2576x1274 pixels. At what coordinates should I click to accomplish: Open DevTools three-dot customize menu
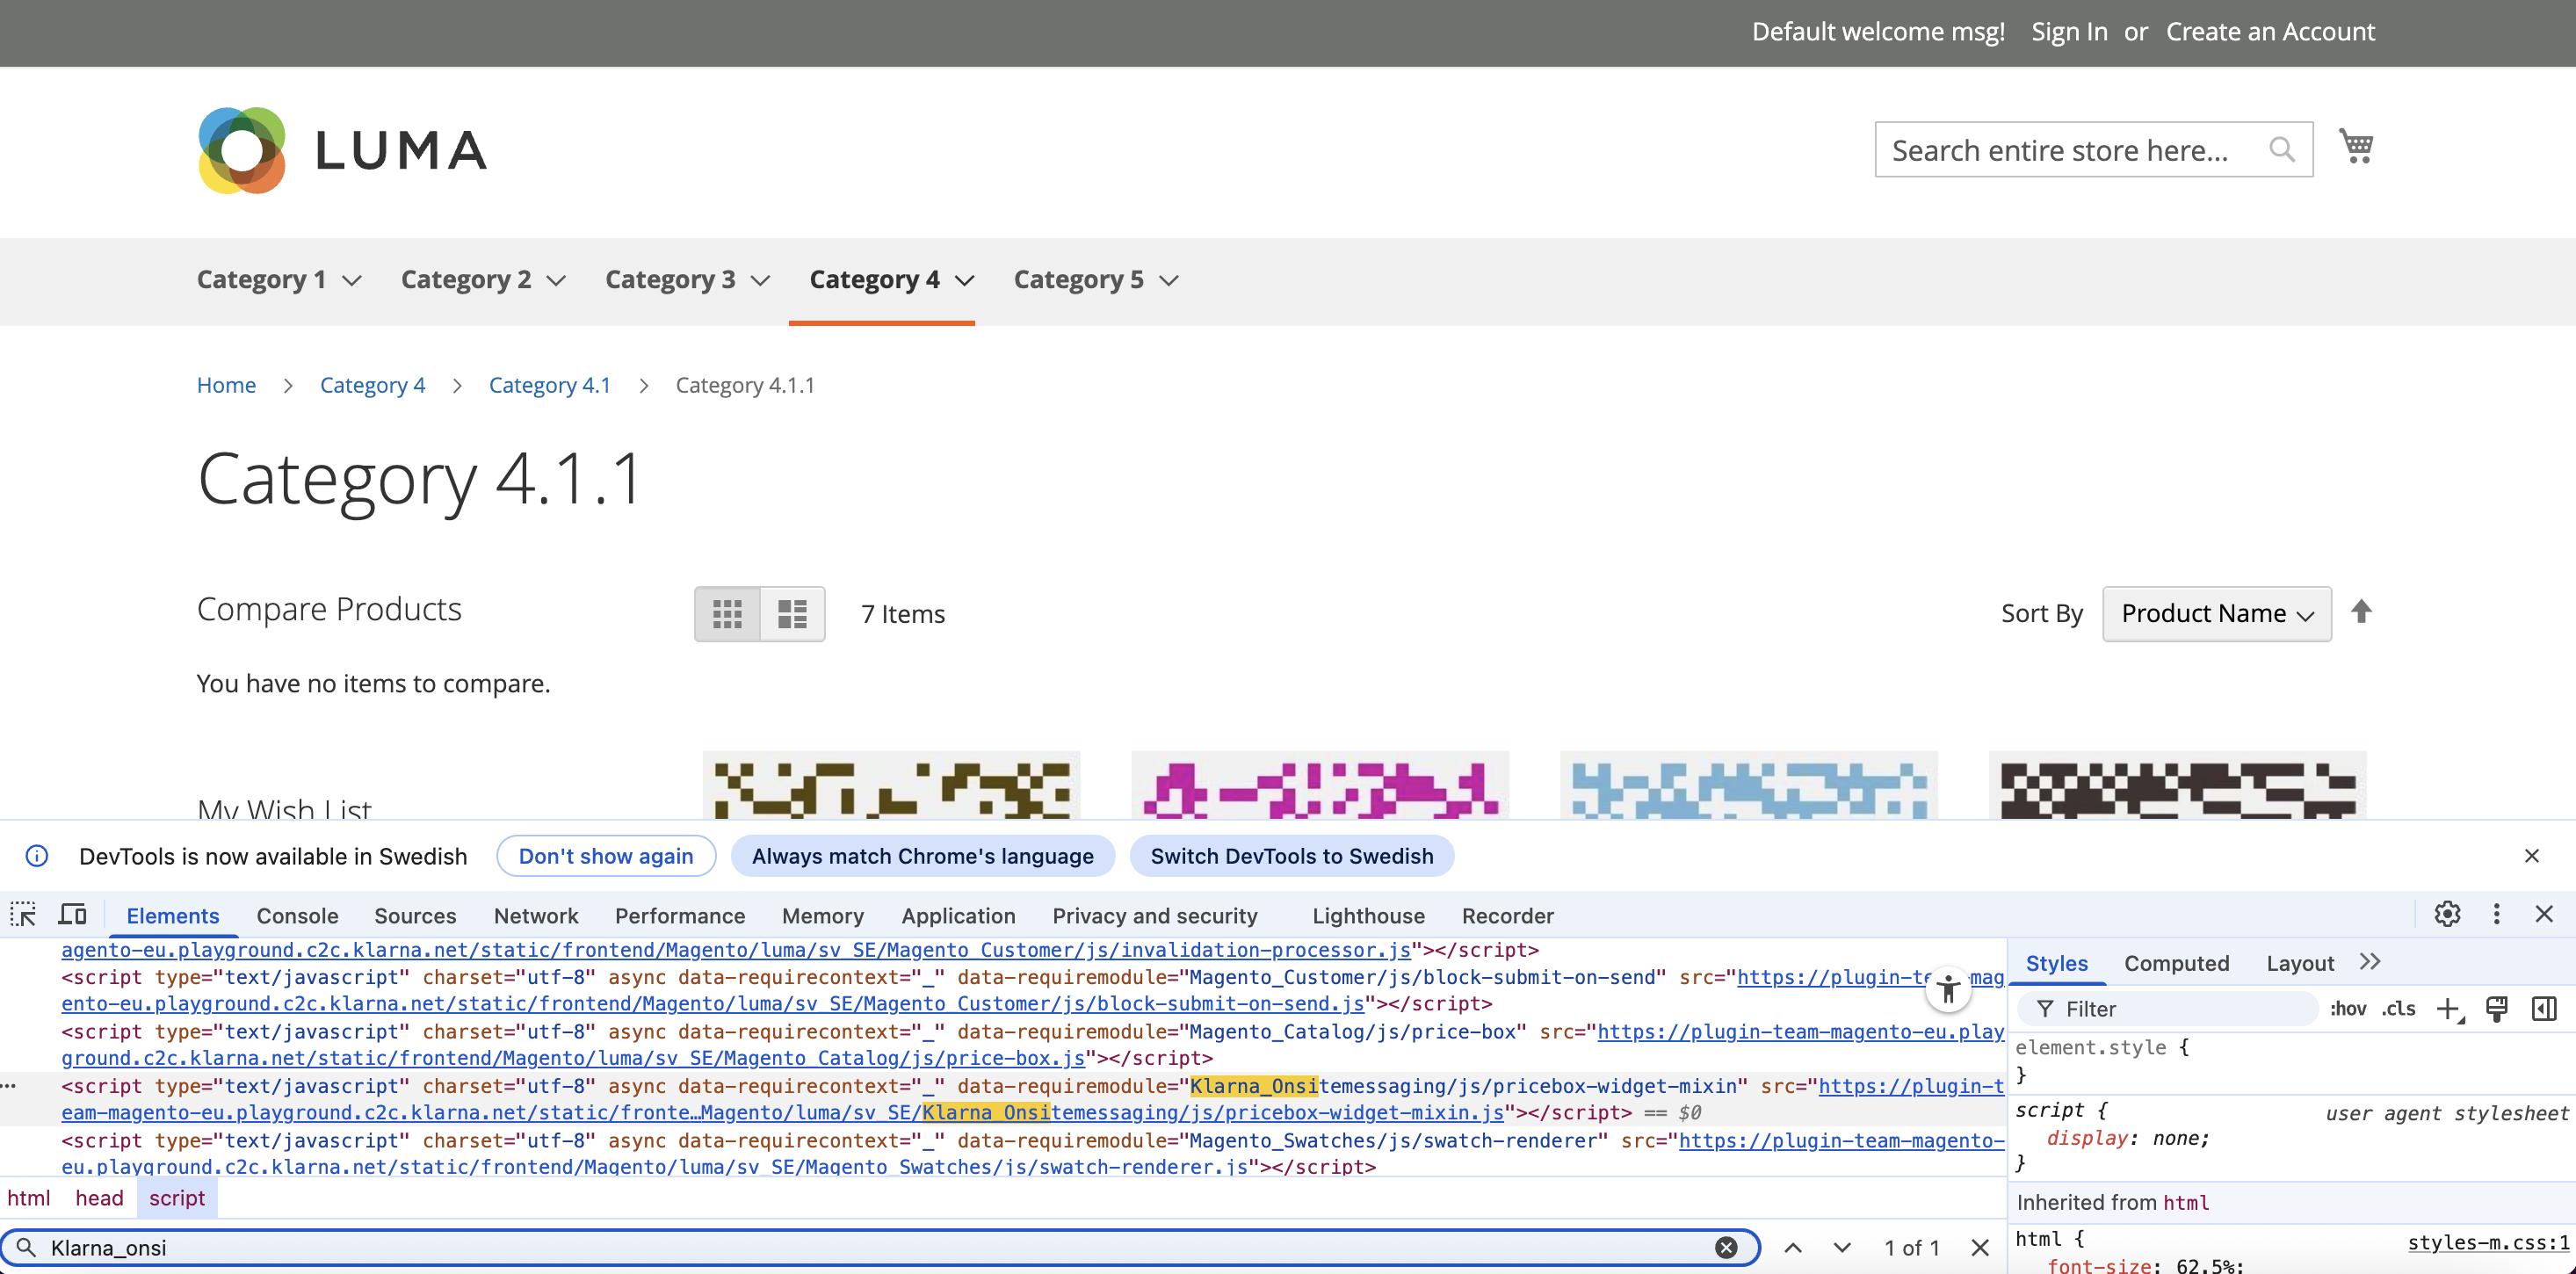click(2496, 914)
